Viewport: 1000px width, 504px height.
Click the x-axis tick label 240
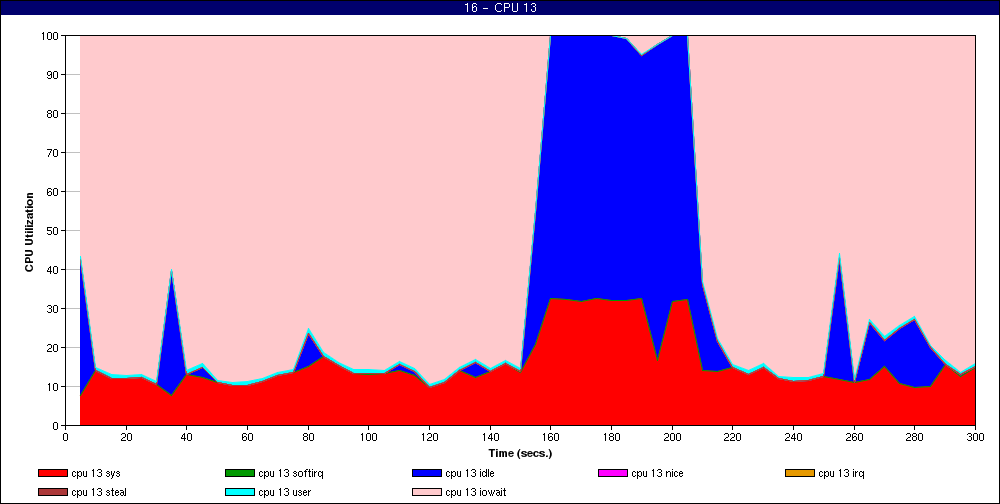[793, 437]
